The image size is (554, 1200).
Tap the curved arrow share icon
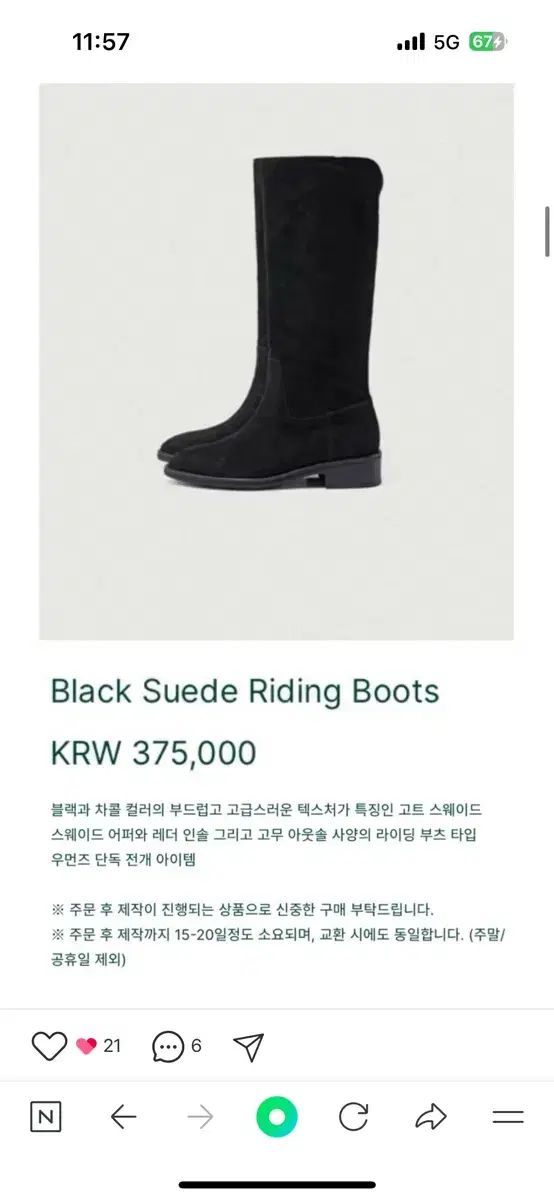pyautogui.click(x=431, y=1117)
